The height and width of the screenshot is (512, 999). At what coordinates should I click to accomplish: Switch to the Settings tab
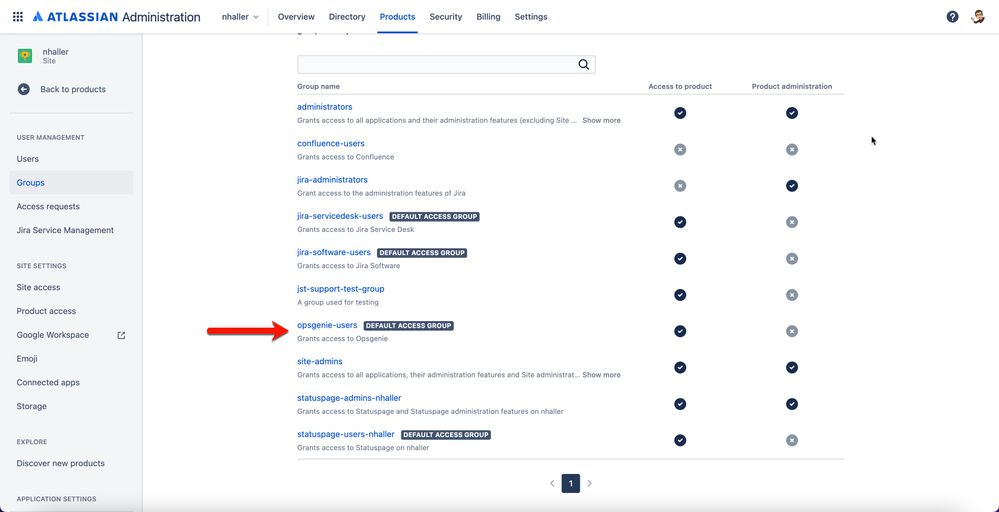click(x=531, y=17)
